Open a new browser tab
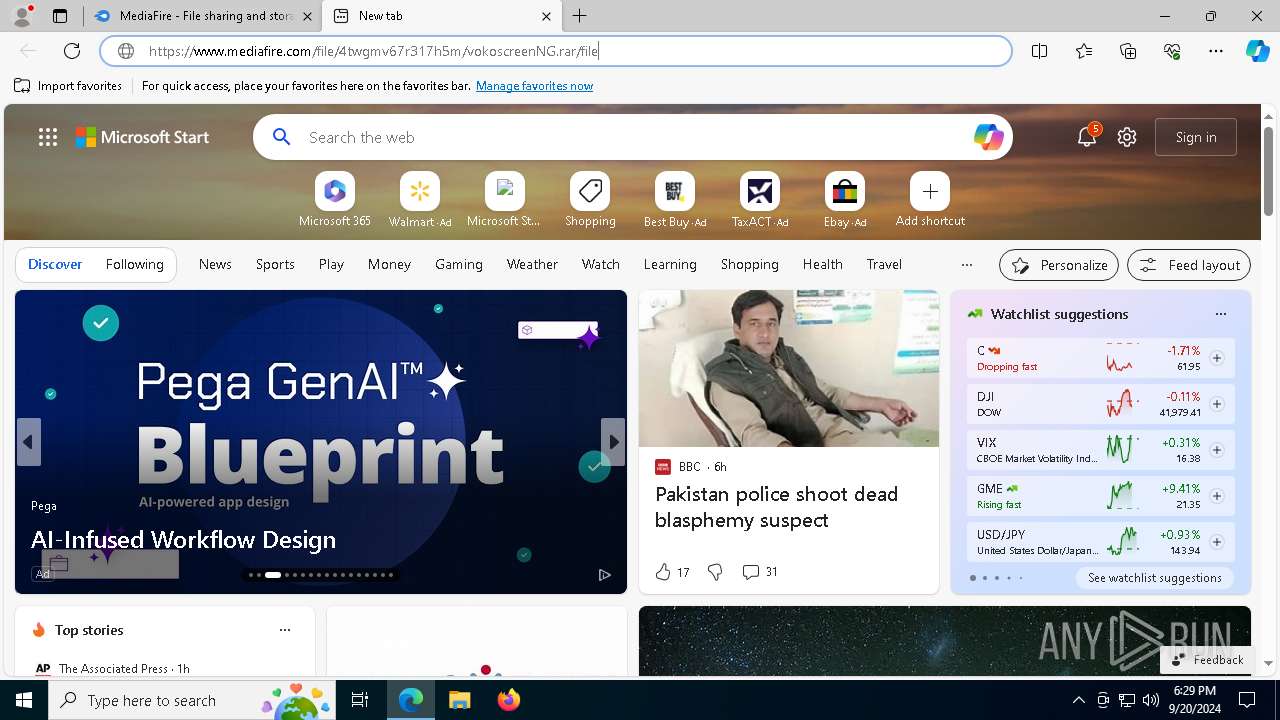Screen dimensions: 1280x720 tap(580, 16)
